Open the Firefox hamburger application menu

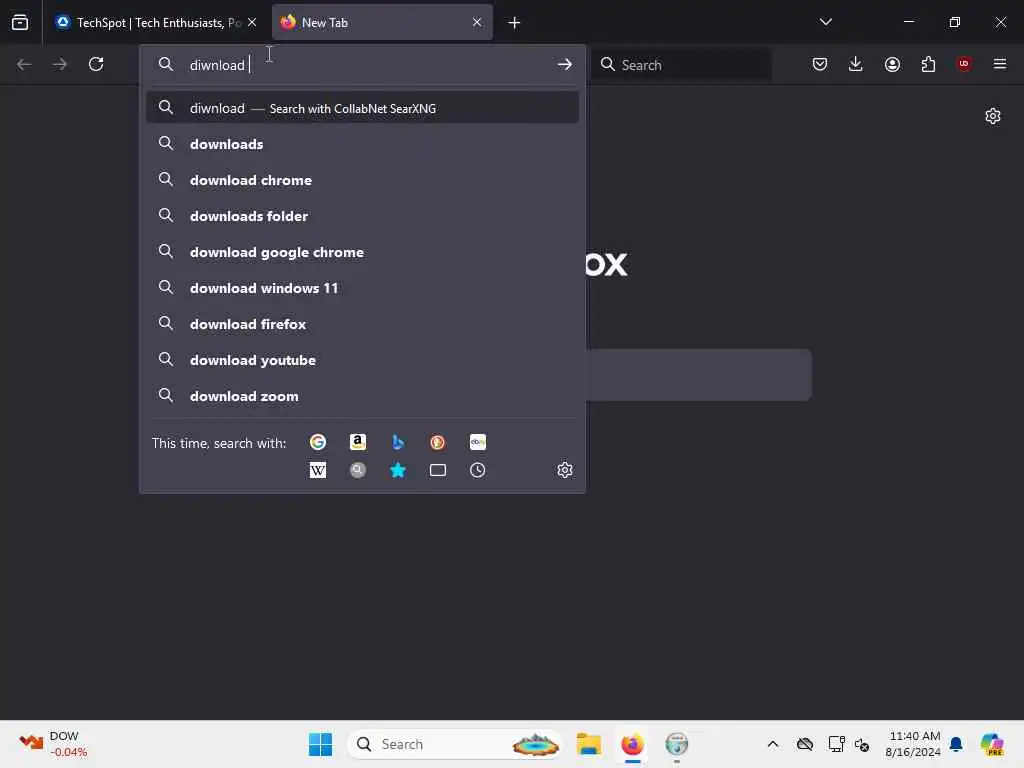click(x=1000, y=64)
